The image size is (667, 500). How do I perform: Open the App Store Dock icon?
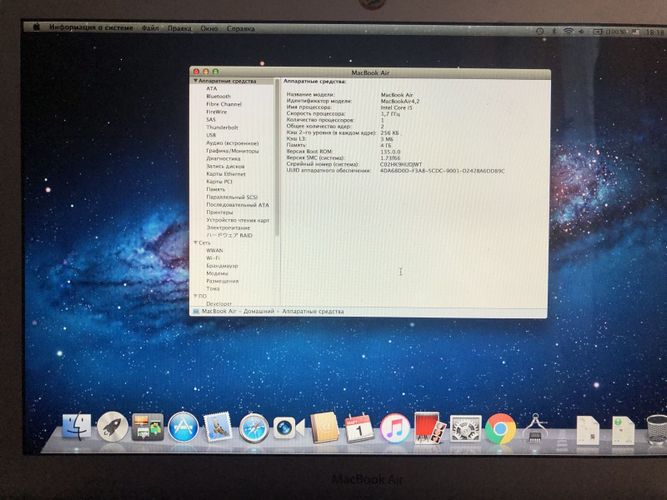coord(183,427)
